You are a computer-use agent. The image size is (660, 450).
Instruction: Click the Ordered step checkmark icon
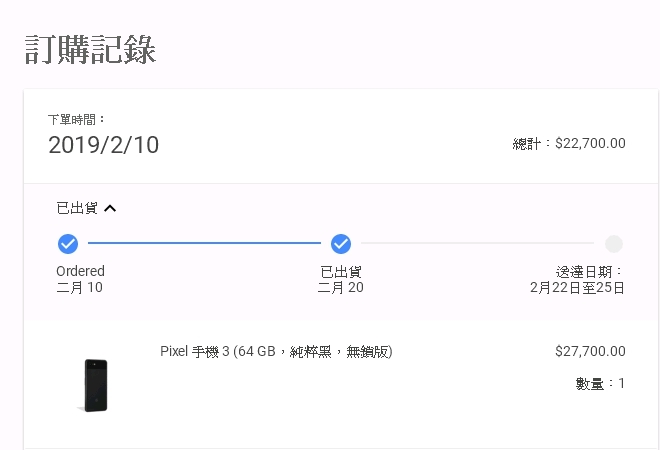pyautogui.click(x=68, y=244)
